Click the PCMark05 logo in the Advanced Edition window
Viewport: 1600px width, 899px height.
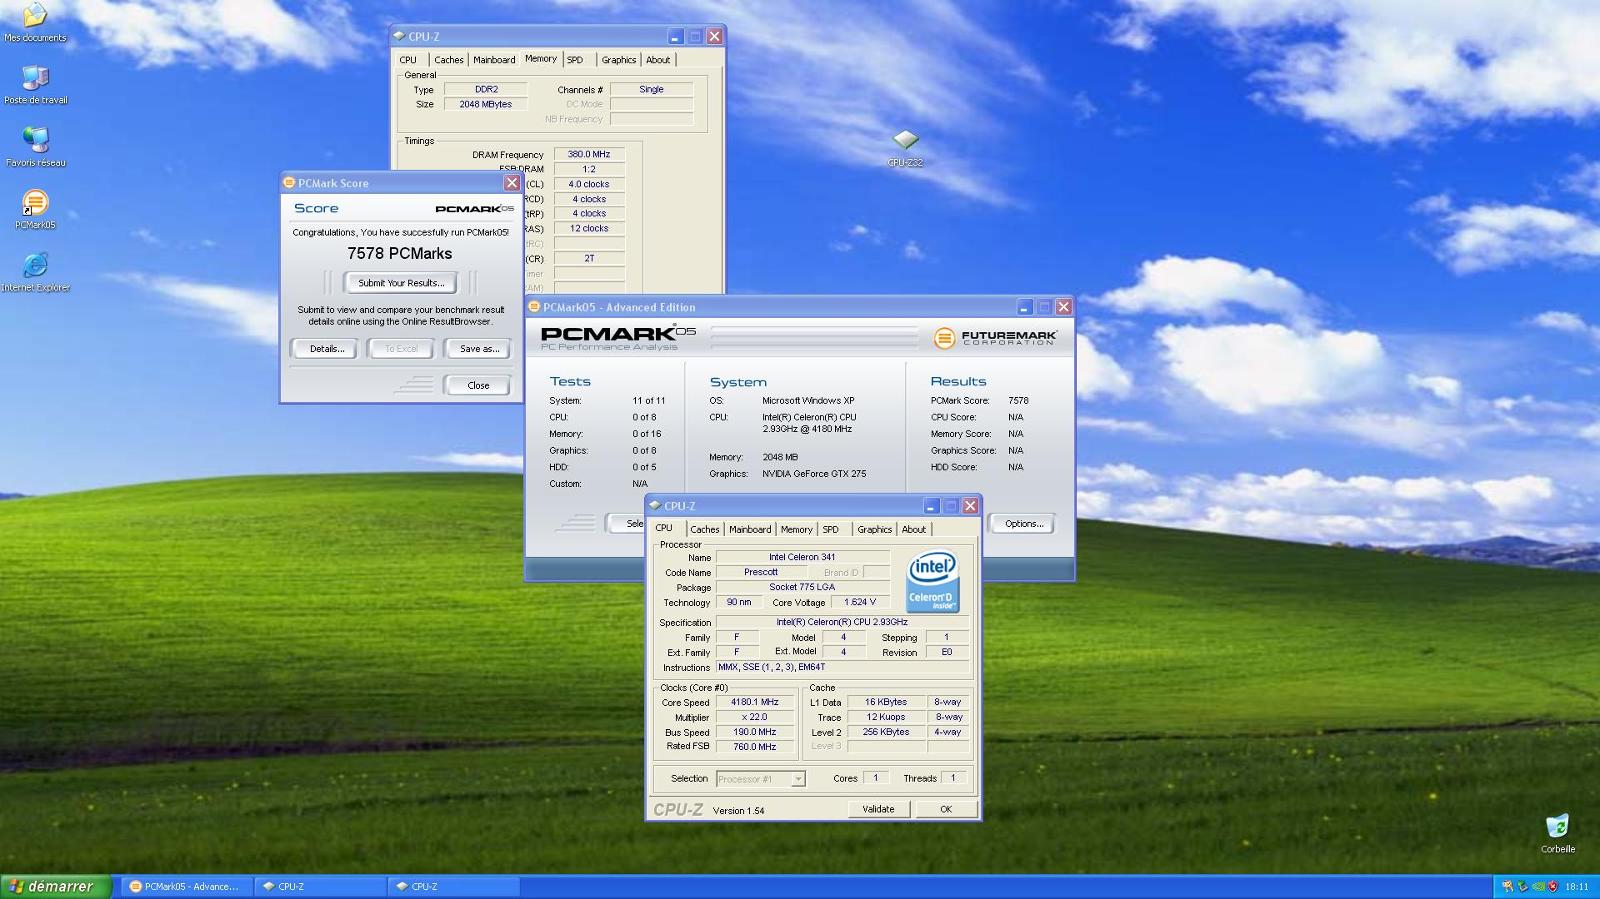point(618,337)
